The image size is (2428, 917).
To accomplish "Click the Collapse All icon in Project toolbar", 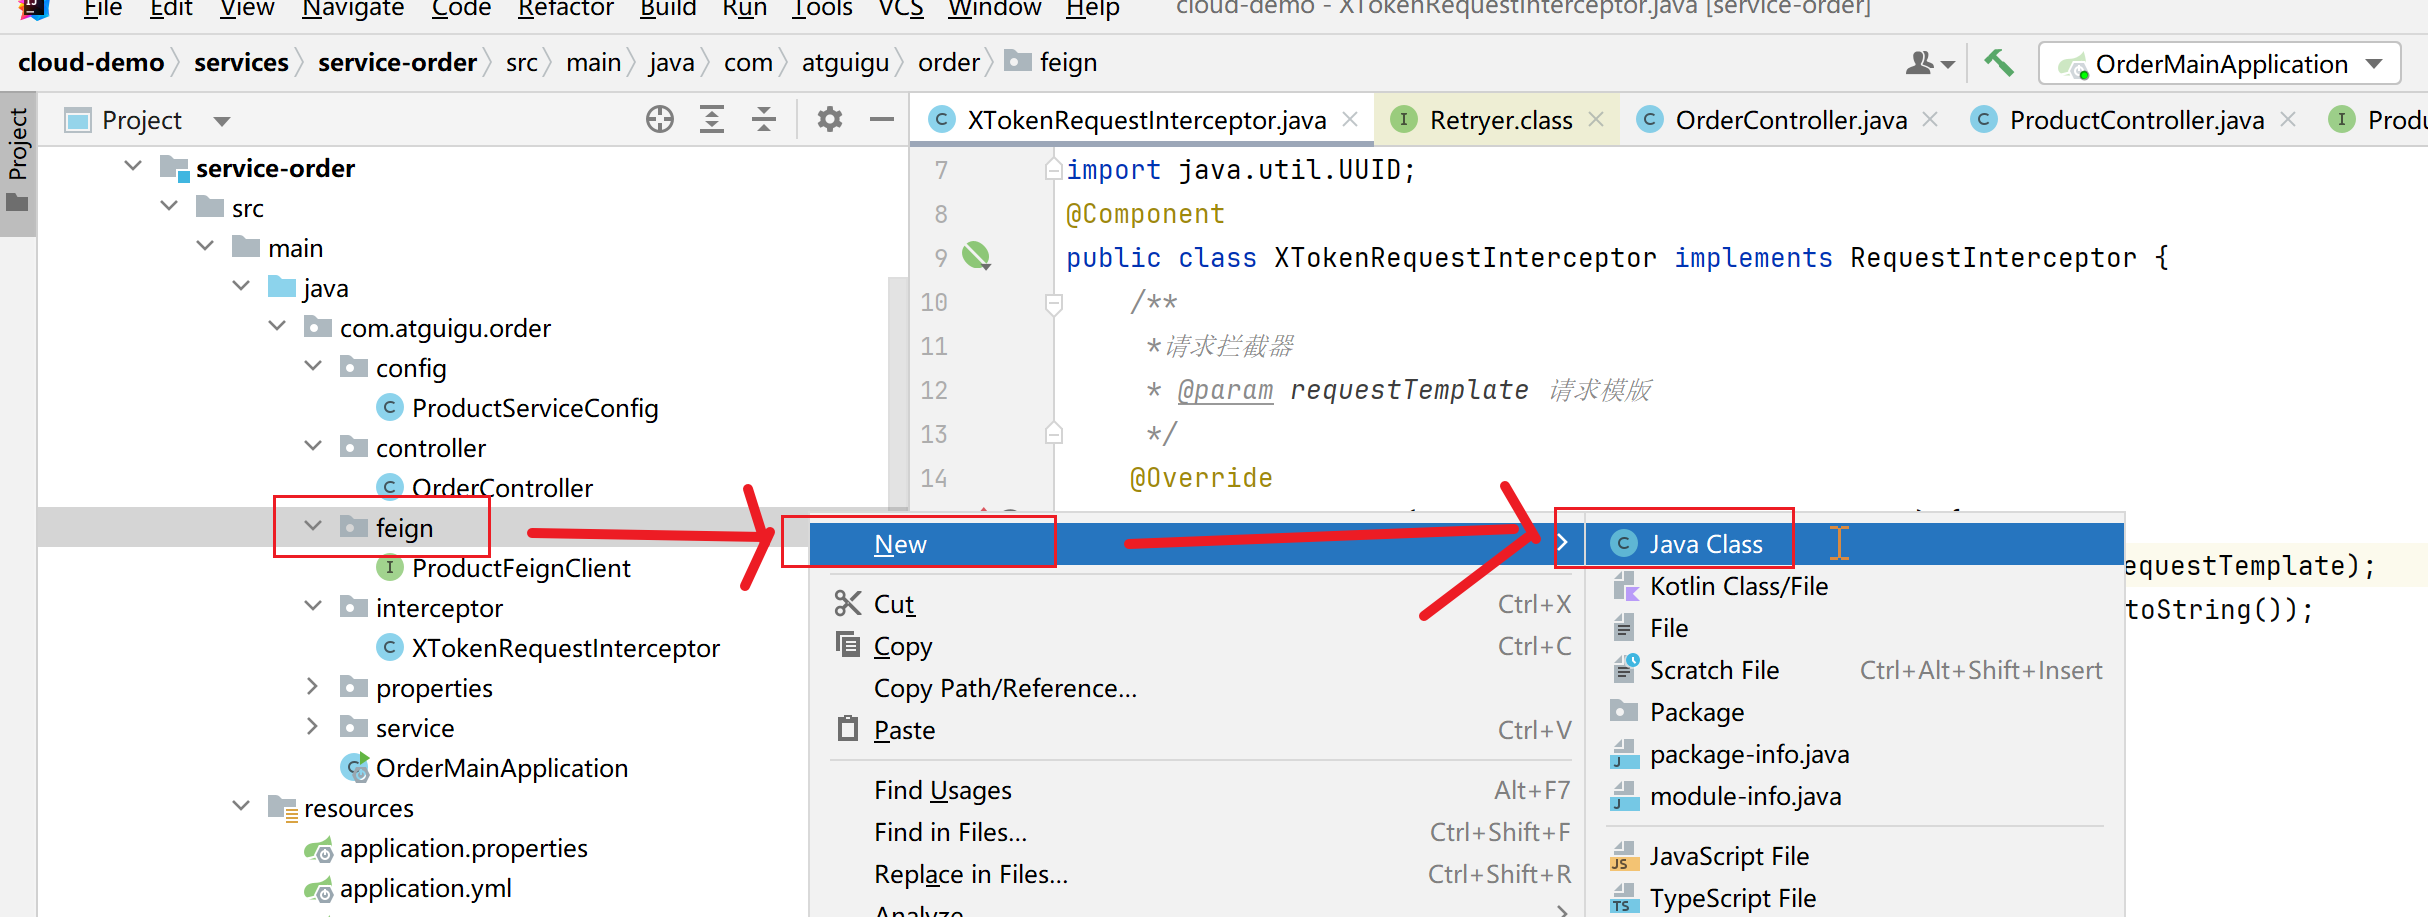I will click(764, 120).
